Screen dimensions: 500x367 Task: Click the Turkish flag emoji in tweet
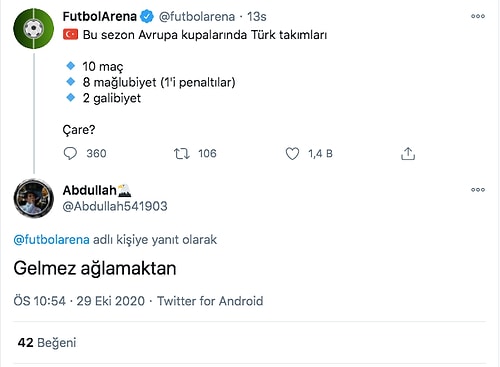coord(70,35)
